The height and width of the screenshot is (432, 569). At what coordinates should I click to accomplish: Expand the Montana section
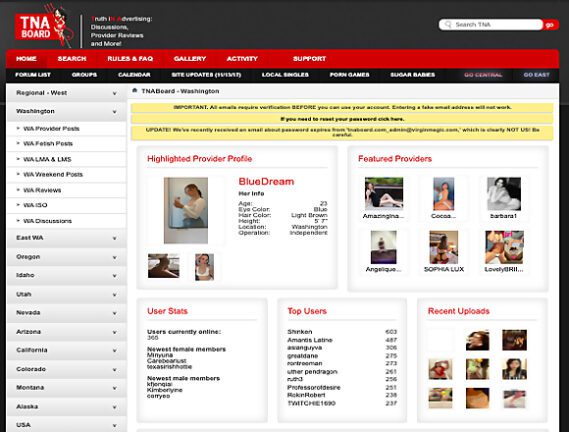click(x=66, y=387)
